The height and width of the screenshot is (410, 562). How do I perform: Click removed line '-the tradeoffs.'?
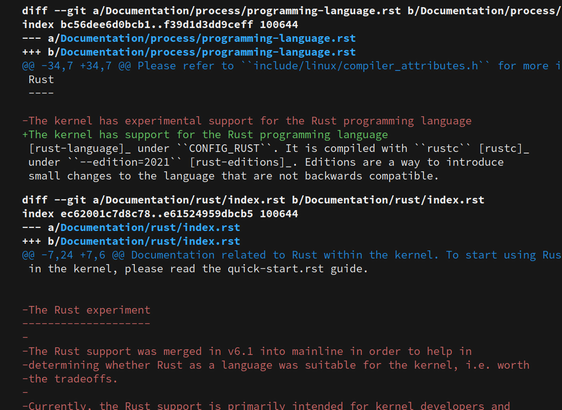[x=70, y=379]
